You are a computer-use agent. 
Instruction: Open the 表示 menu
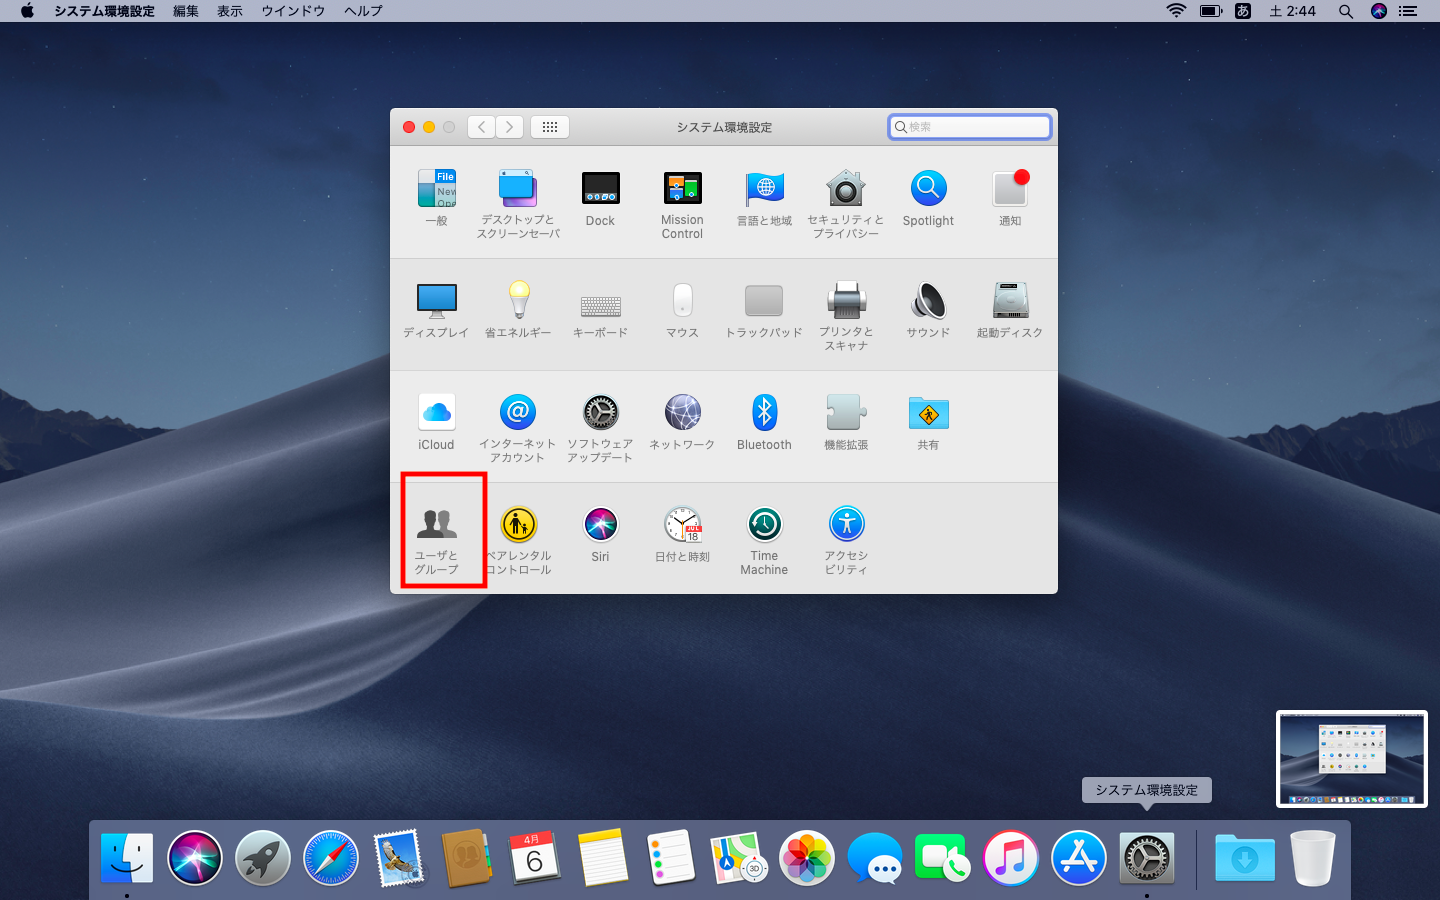click(230, 11)
